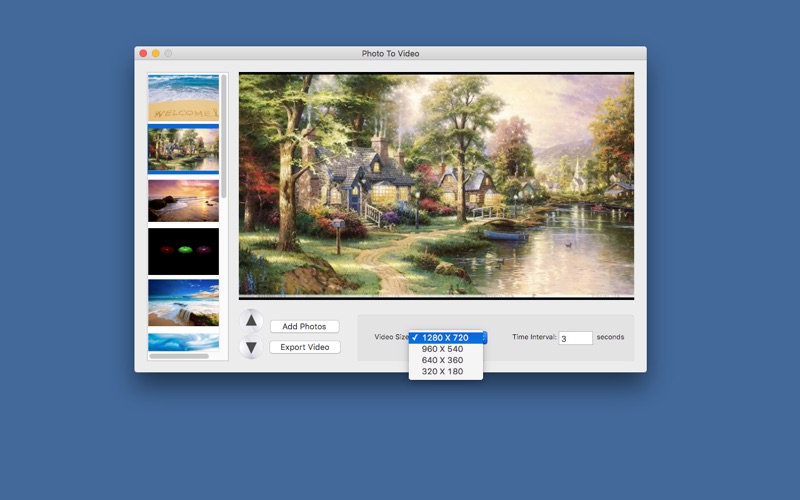This screenshot has height=500, width=800.
Task: Select the cottage painting thumbnail
Action: (x=184, y=149)
